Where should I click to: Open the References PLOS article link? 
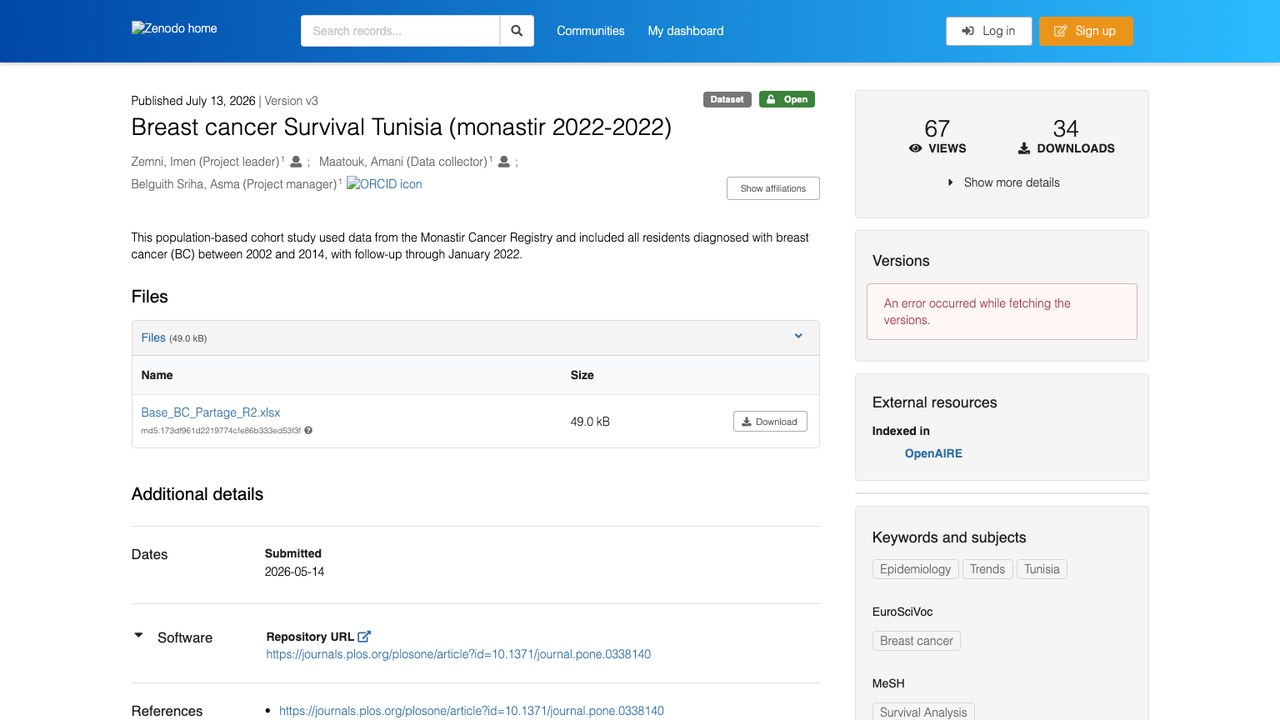click(471, 711)
